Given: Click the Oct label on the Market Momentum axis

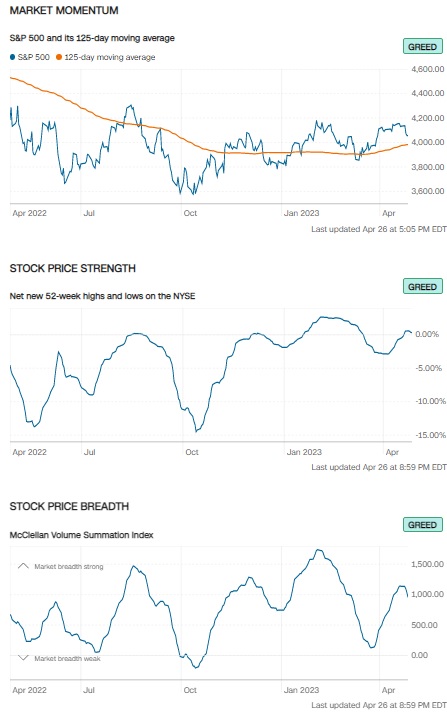Looking at the screenshot, I should coord(190,213).
